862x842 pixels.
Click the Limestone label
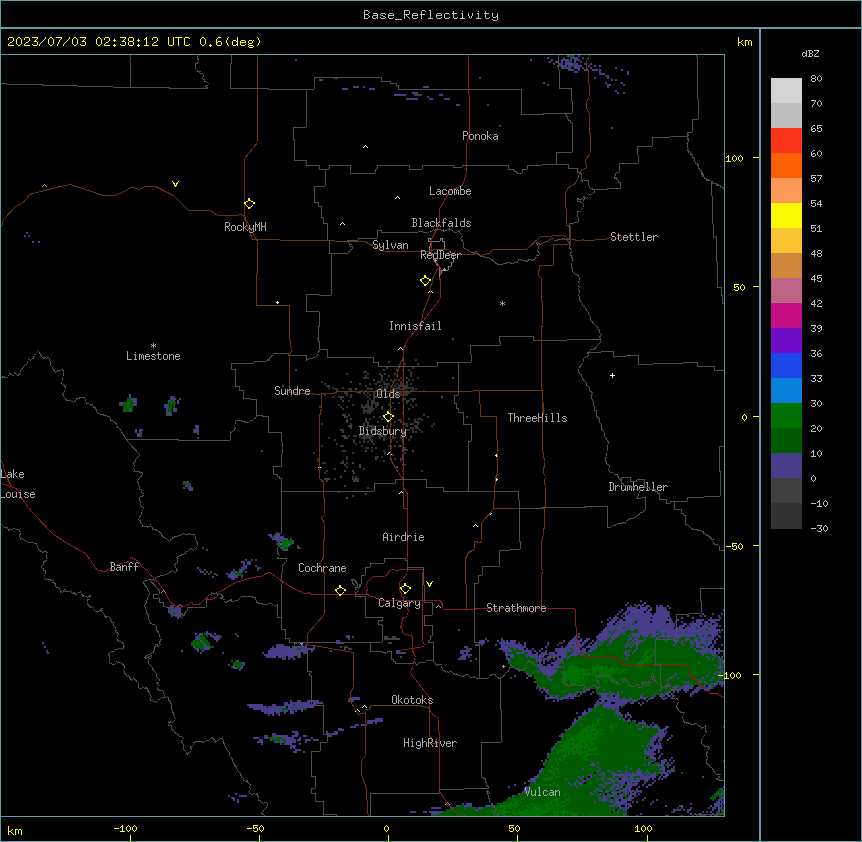tap(153, 356)
